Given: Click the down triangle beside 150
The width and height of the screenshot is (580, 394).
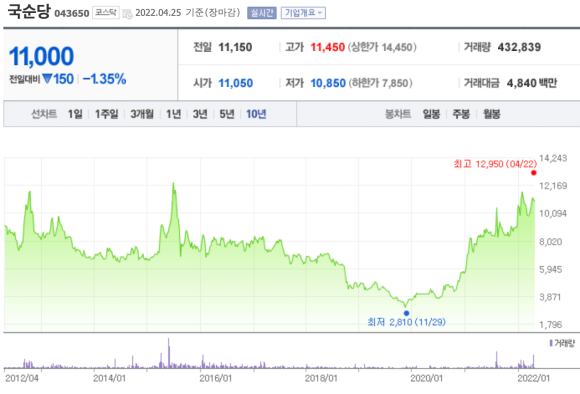Looking at the screenshot, I should (47, 78).
